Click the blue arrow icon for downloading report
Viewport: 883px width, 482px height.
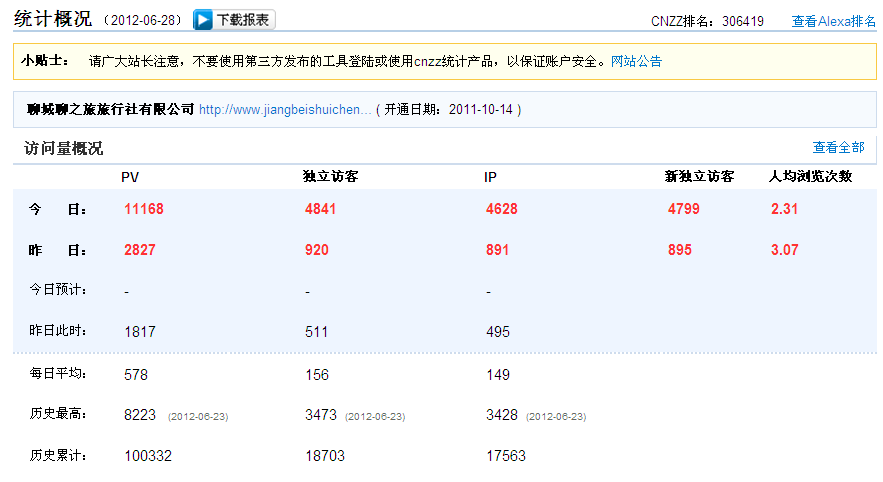tap(203, 20)
